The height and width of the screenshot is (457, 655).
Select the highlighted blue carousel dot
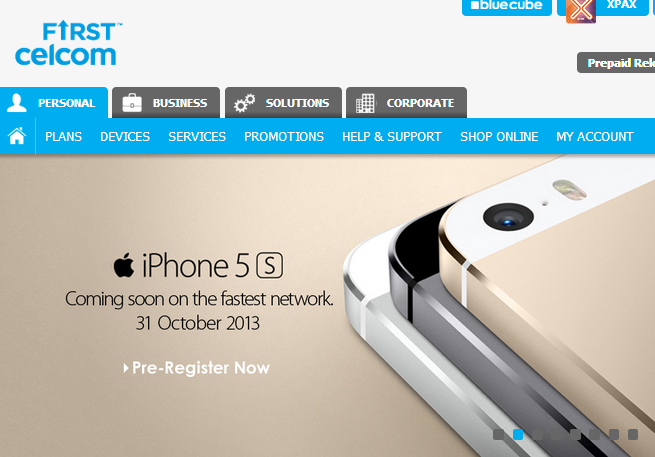coord(518,434)
